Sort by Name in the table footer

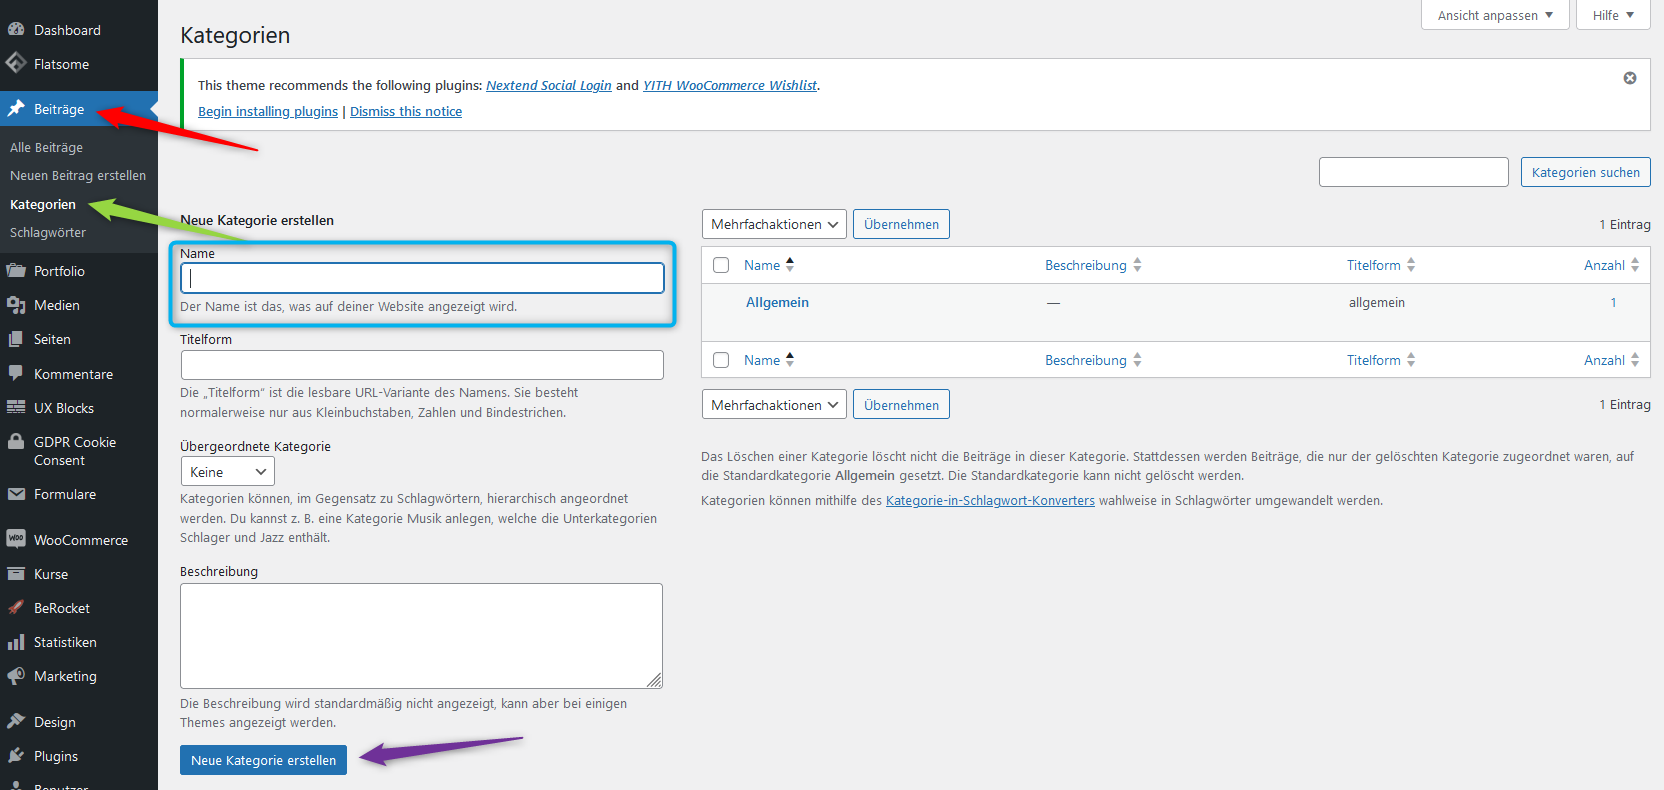(769, 360)
